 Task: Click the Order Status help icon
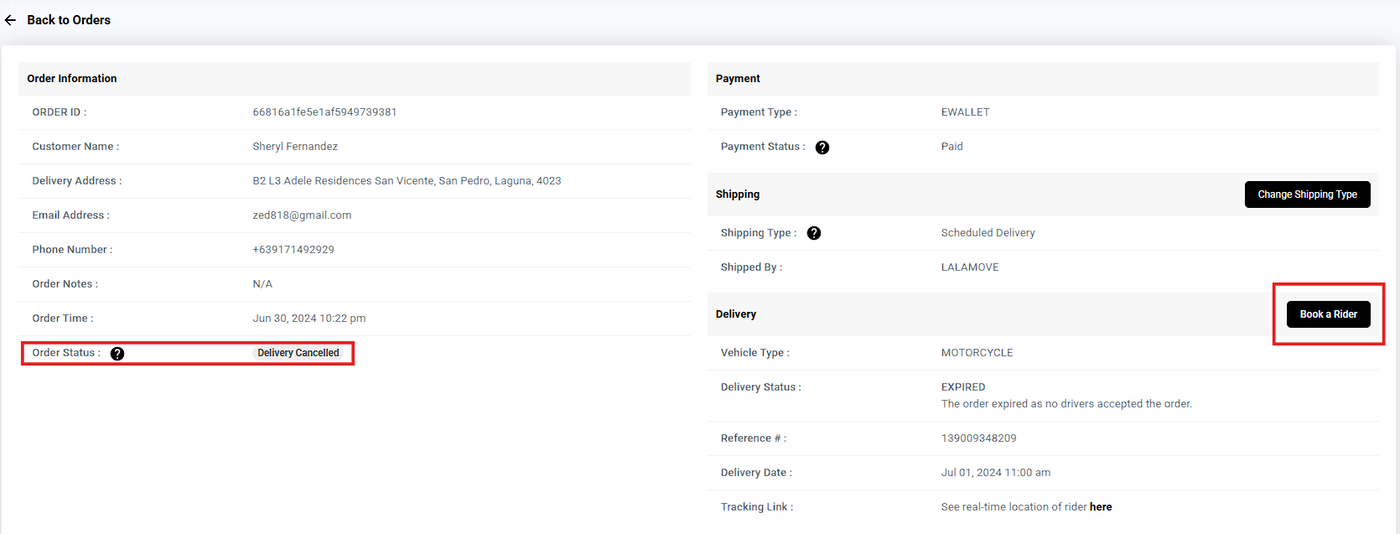pos(117,353)
